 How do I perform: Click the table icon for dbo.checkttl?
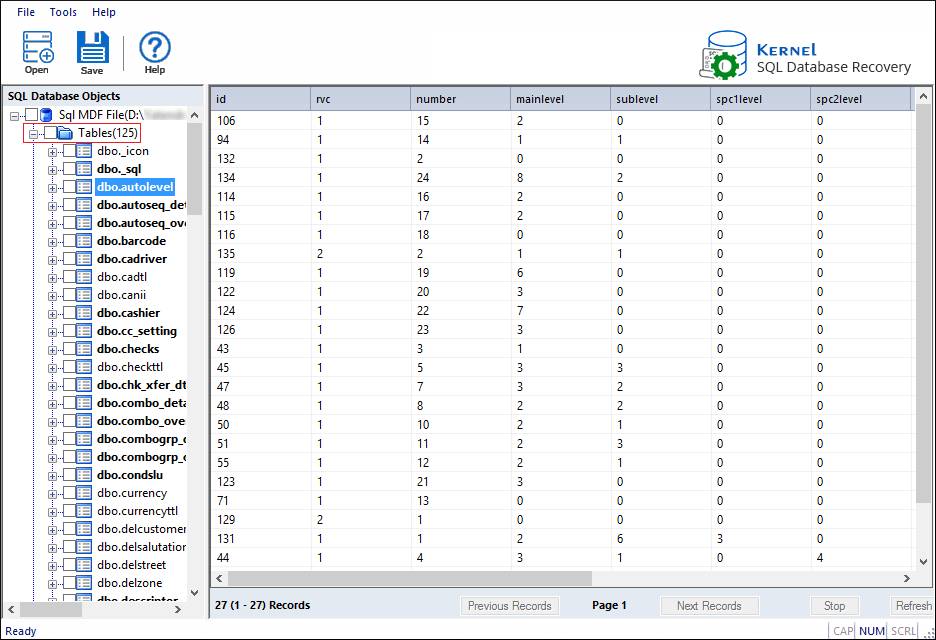84,367
